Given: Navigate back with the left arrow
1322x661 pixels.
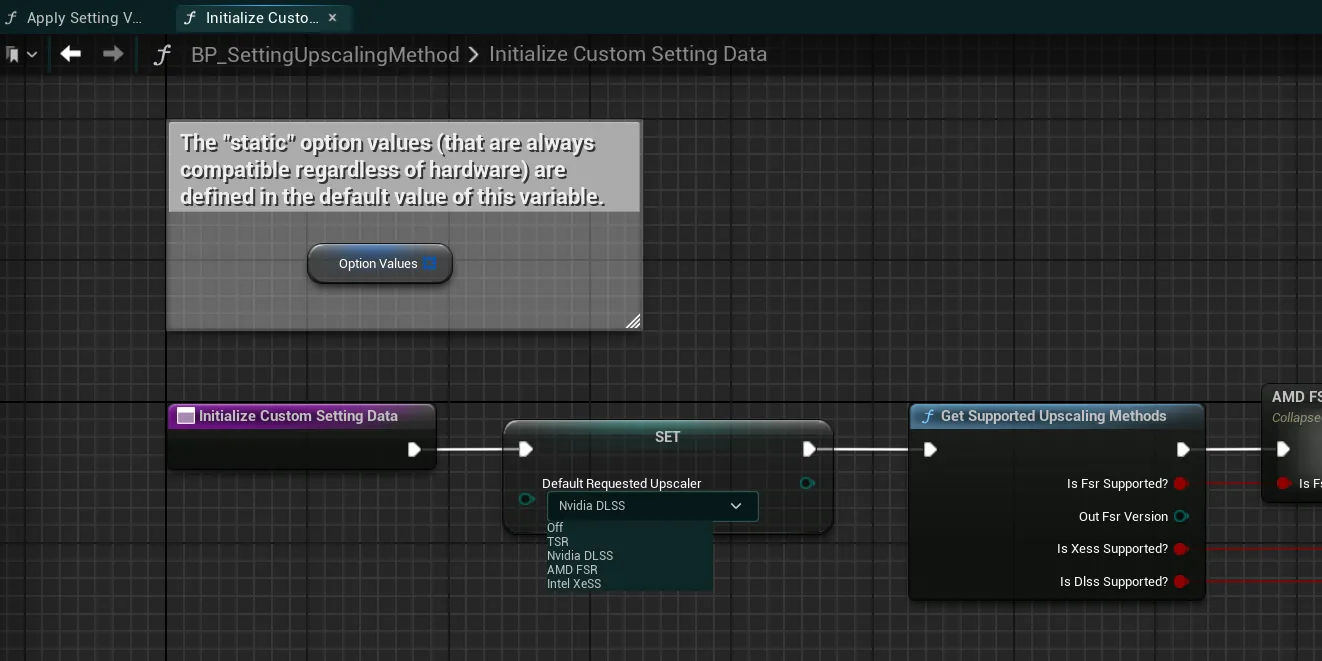Looking at the screenshot, I should coord(70,54).
